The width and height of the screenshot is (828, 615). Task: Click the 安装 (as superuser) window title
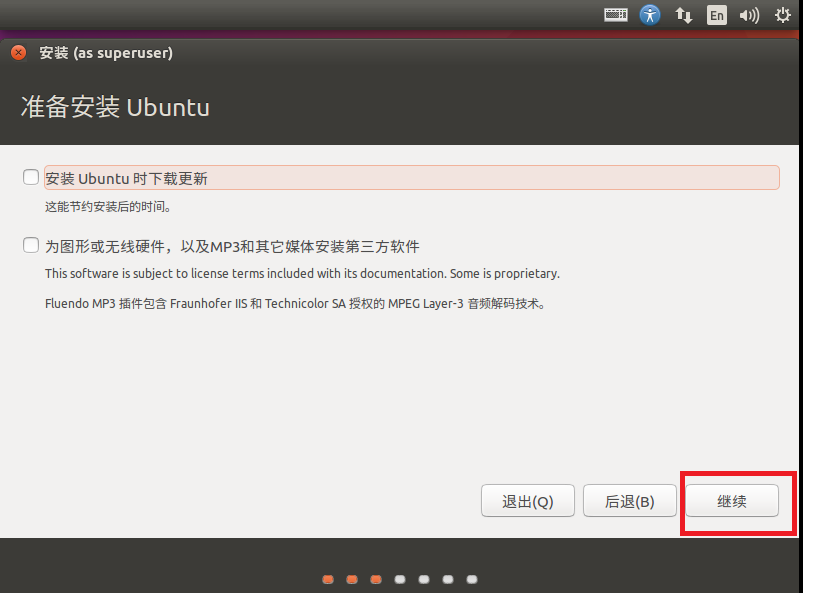pyautogui.click(x=106, y=53)
